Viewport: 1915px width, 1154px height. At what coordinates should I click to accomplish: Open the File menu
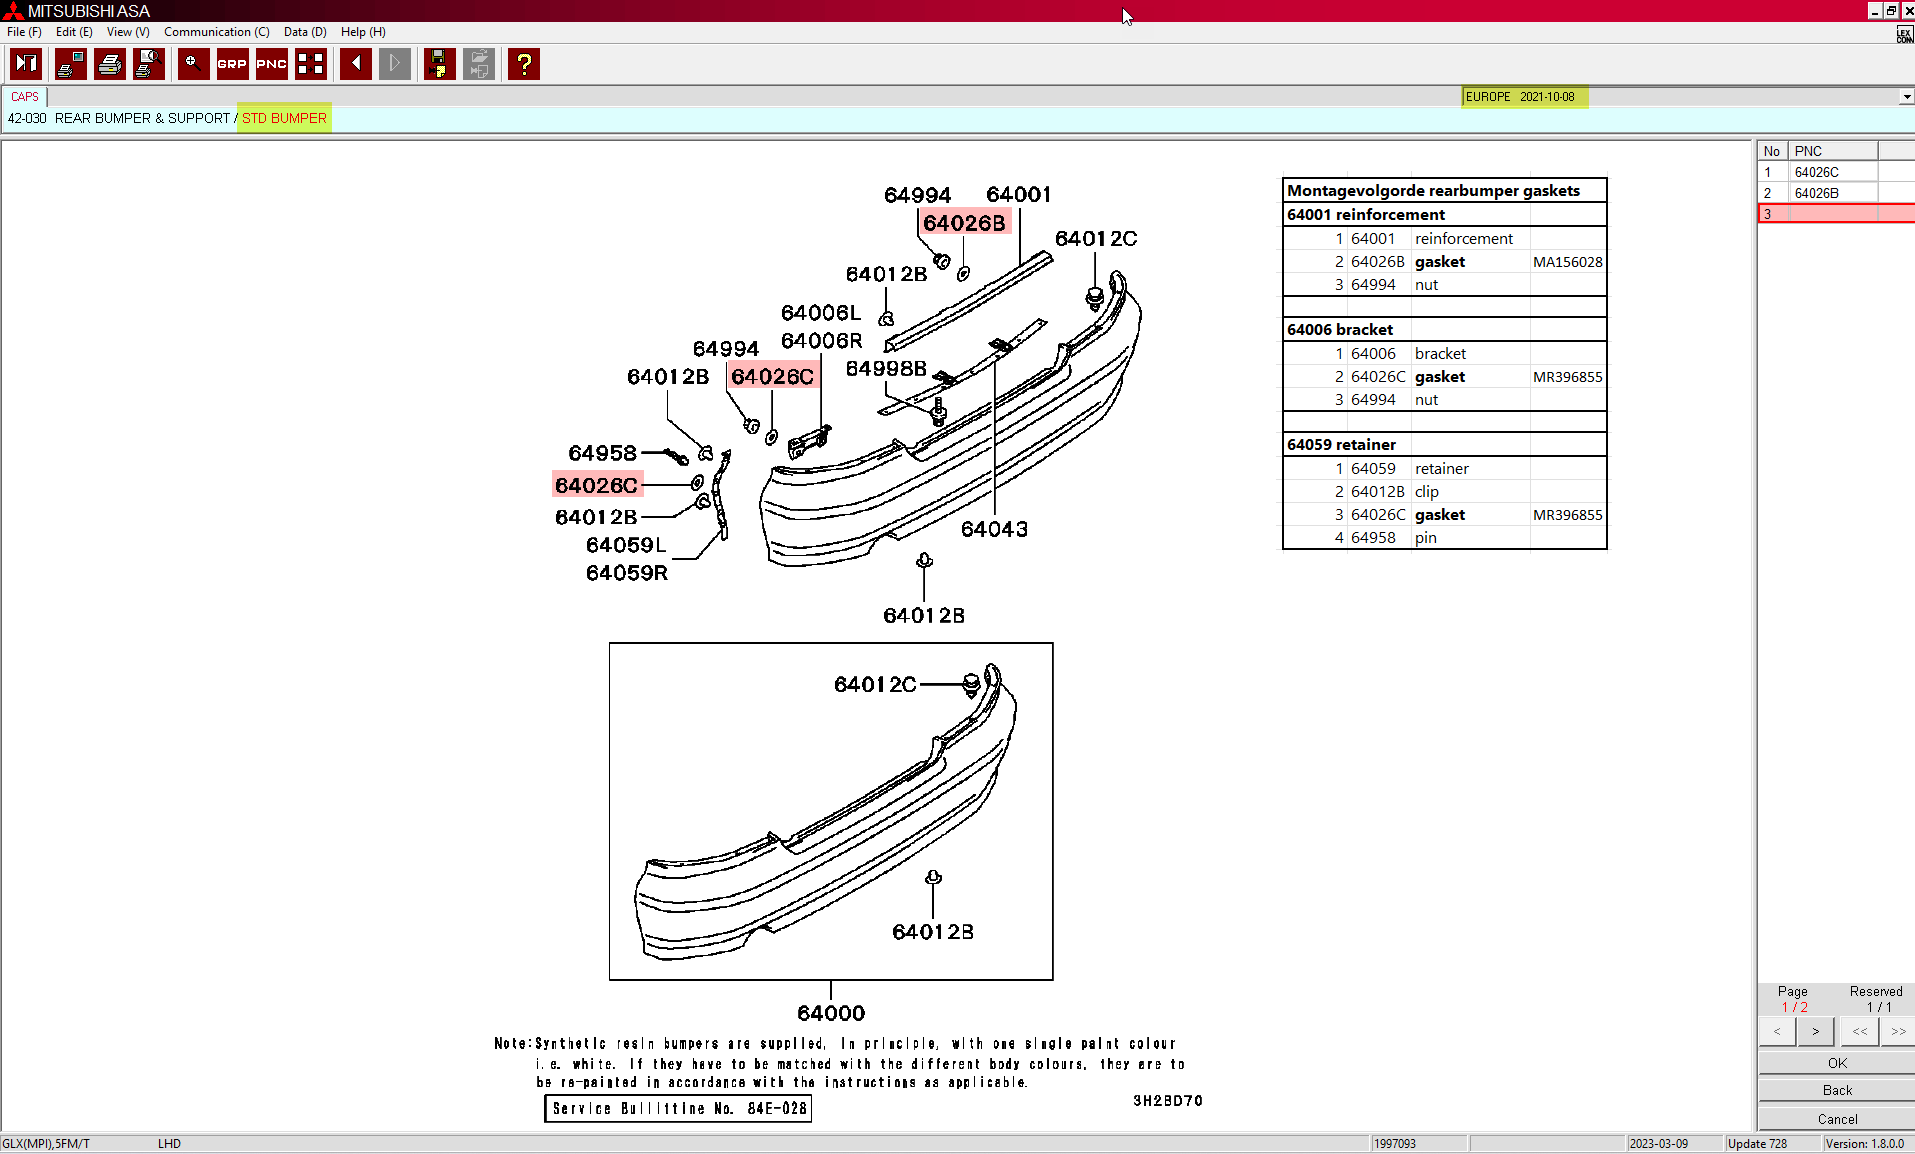[x=24, y=32]
